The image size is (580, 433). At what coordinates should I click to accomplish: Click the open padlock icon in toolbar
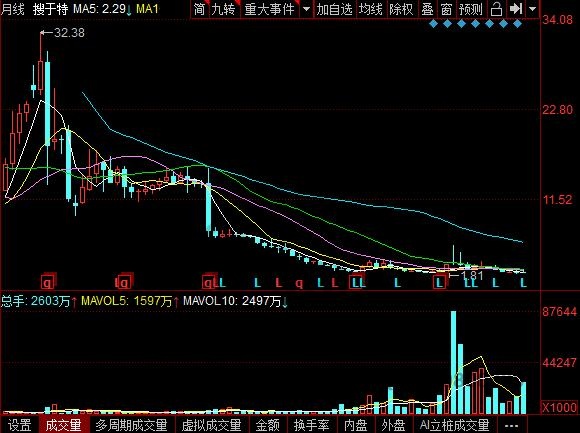tap(496, 9)
